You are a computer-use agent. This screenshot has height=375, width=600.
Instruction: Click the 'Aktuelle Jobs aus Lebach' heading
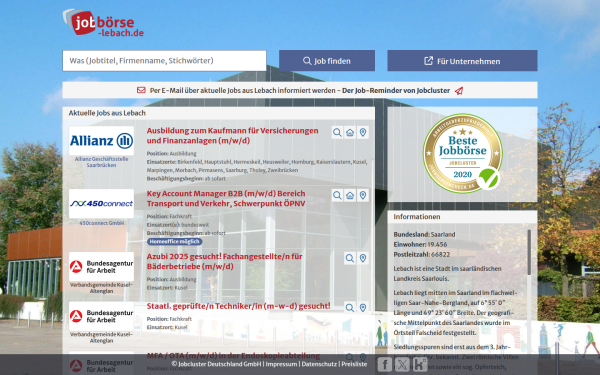[107, 113]
